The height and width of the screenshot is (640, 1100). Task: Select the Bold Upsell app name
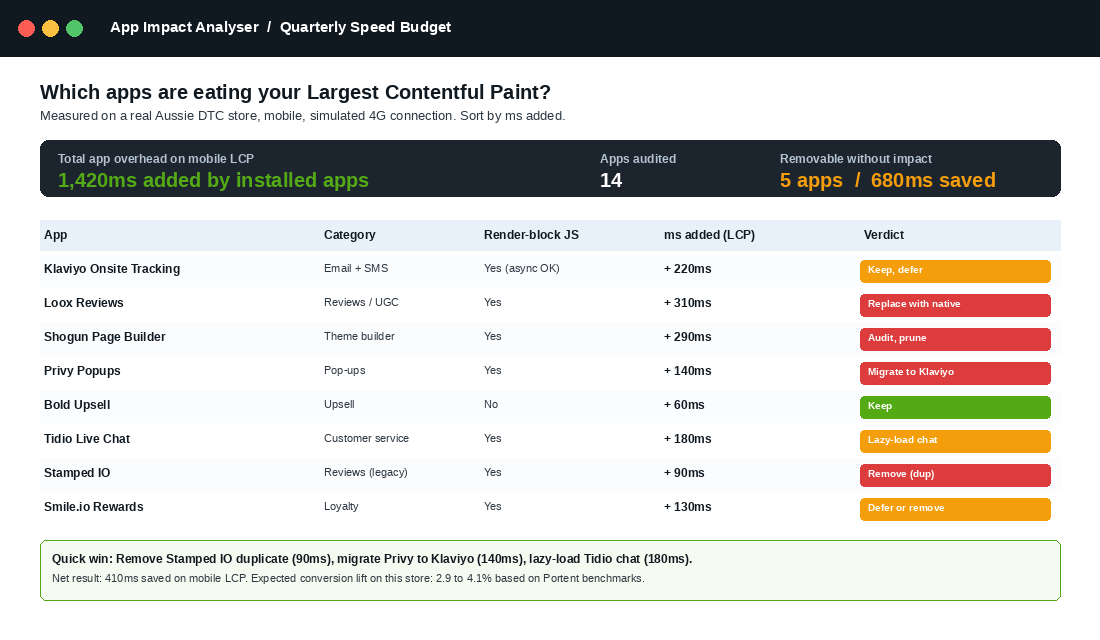(76, 405)
